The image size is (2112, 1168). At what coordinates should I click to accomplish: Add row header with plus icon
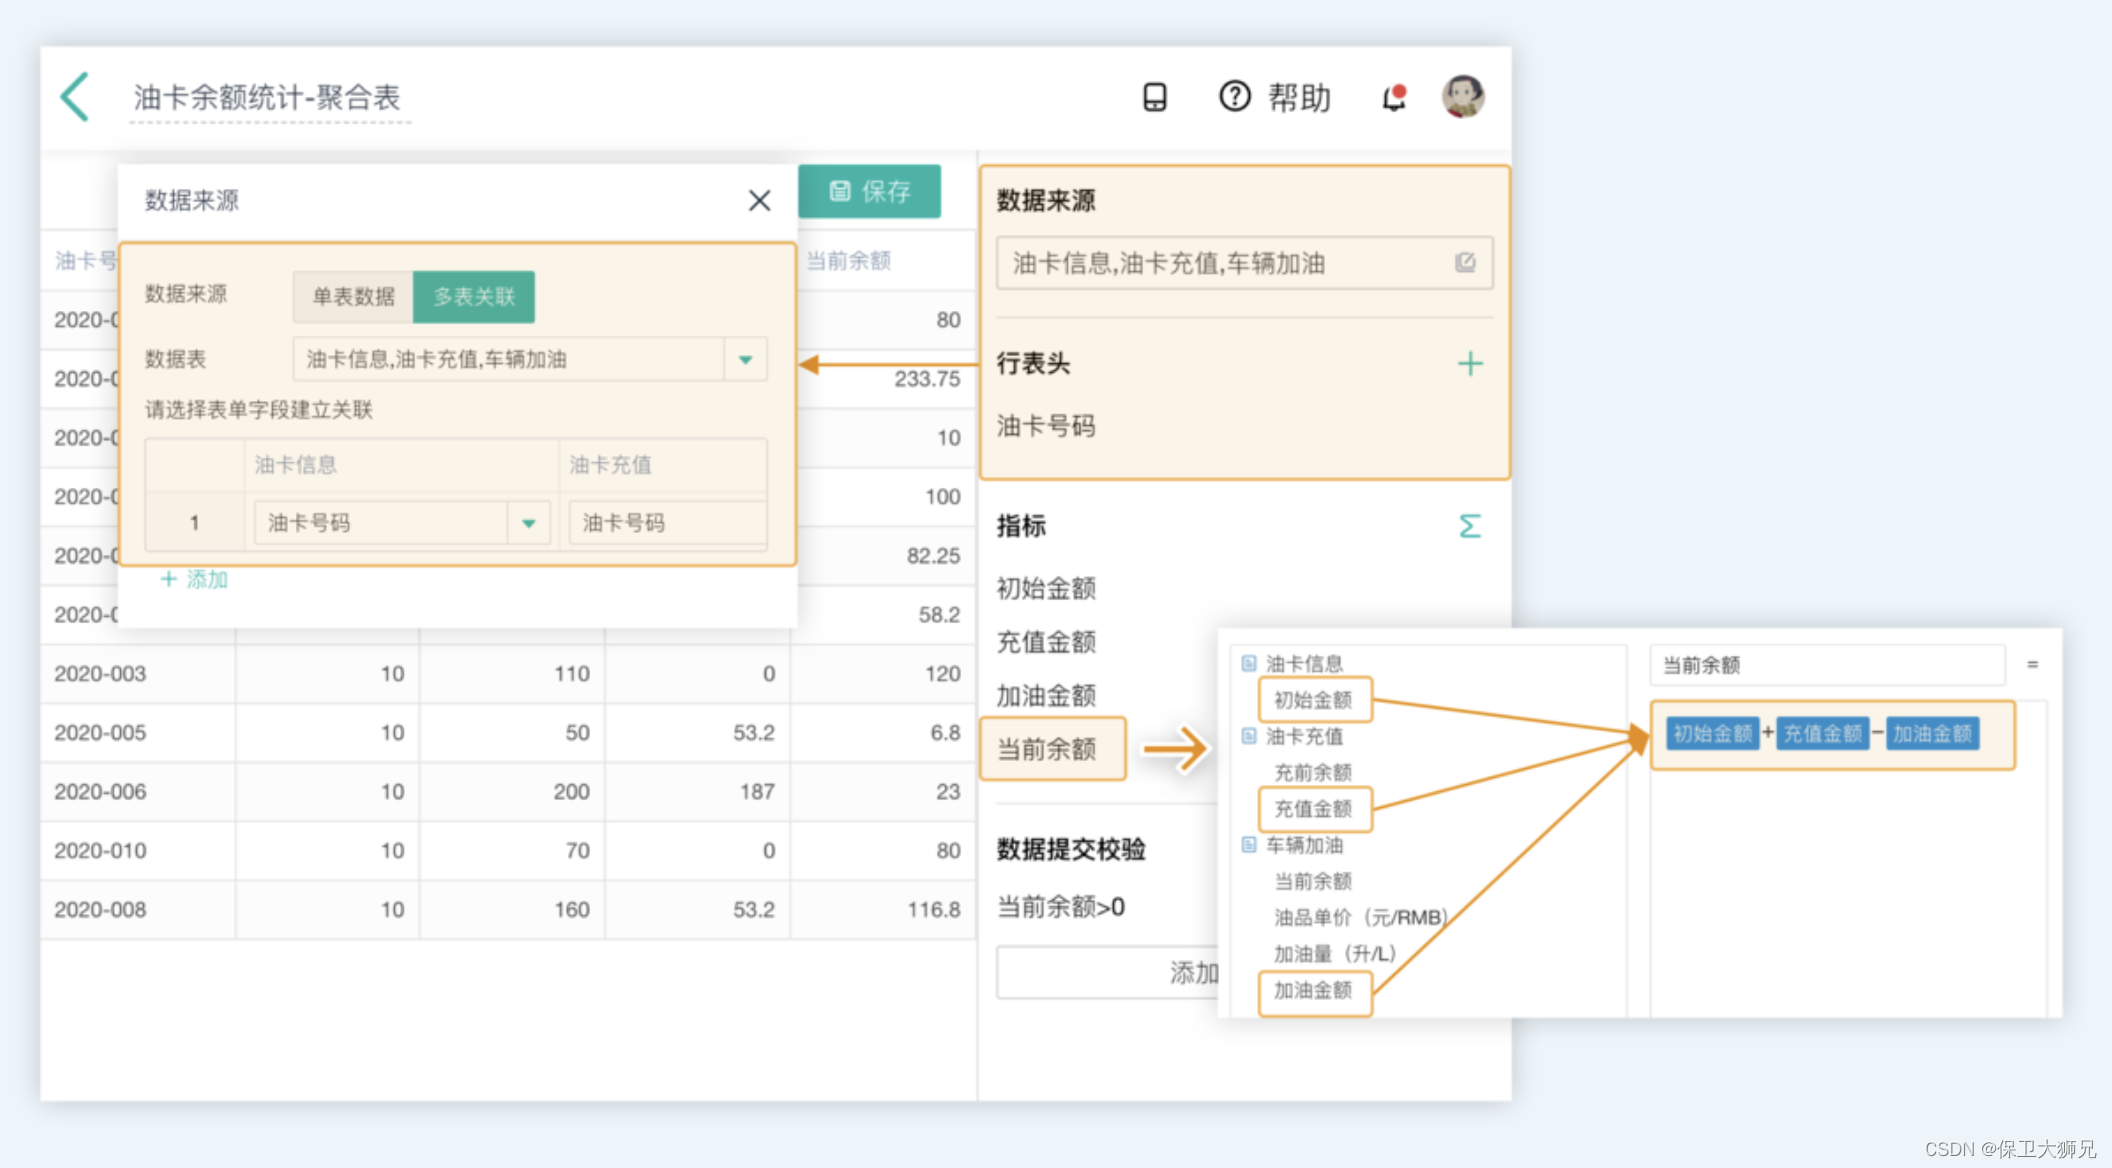pyautogui.click(x=1469, y=364)
